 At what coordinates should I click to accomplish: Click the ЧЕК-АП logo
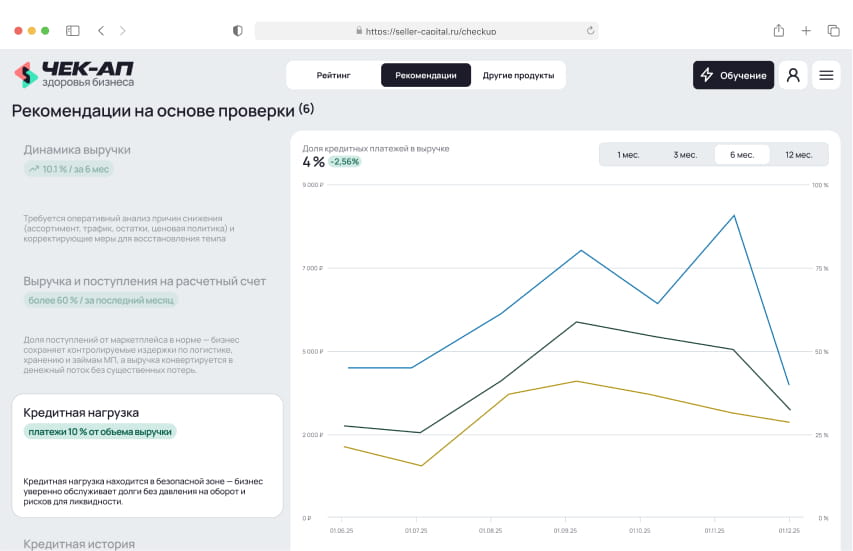pos(73,75)
